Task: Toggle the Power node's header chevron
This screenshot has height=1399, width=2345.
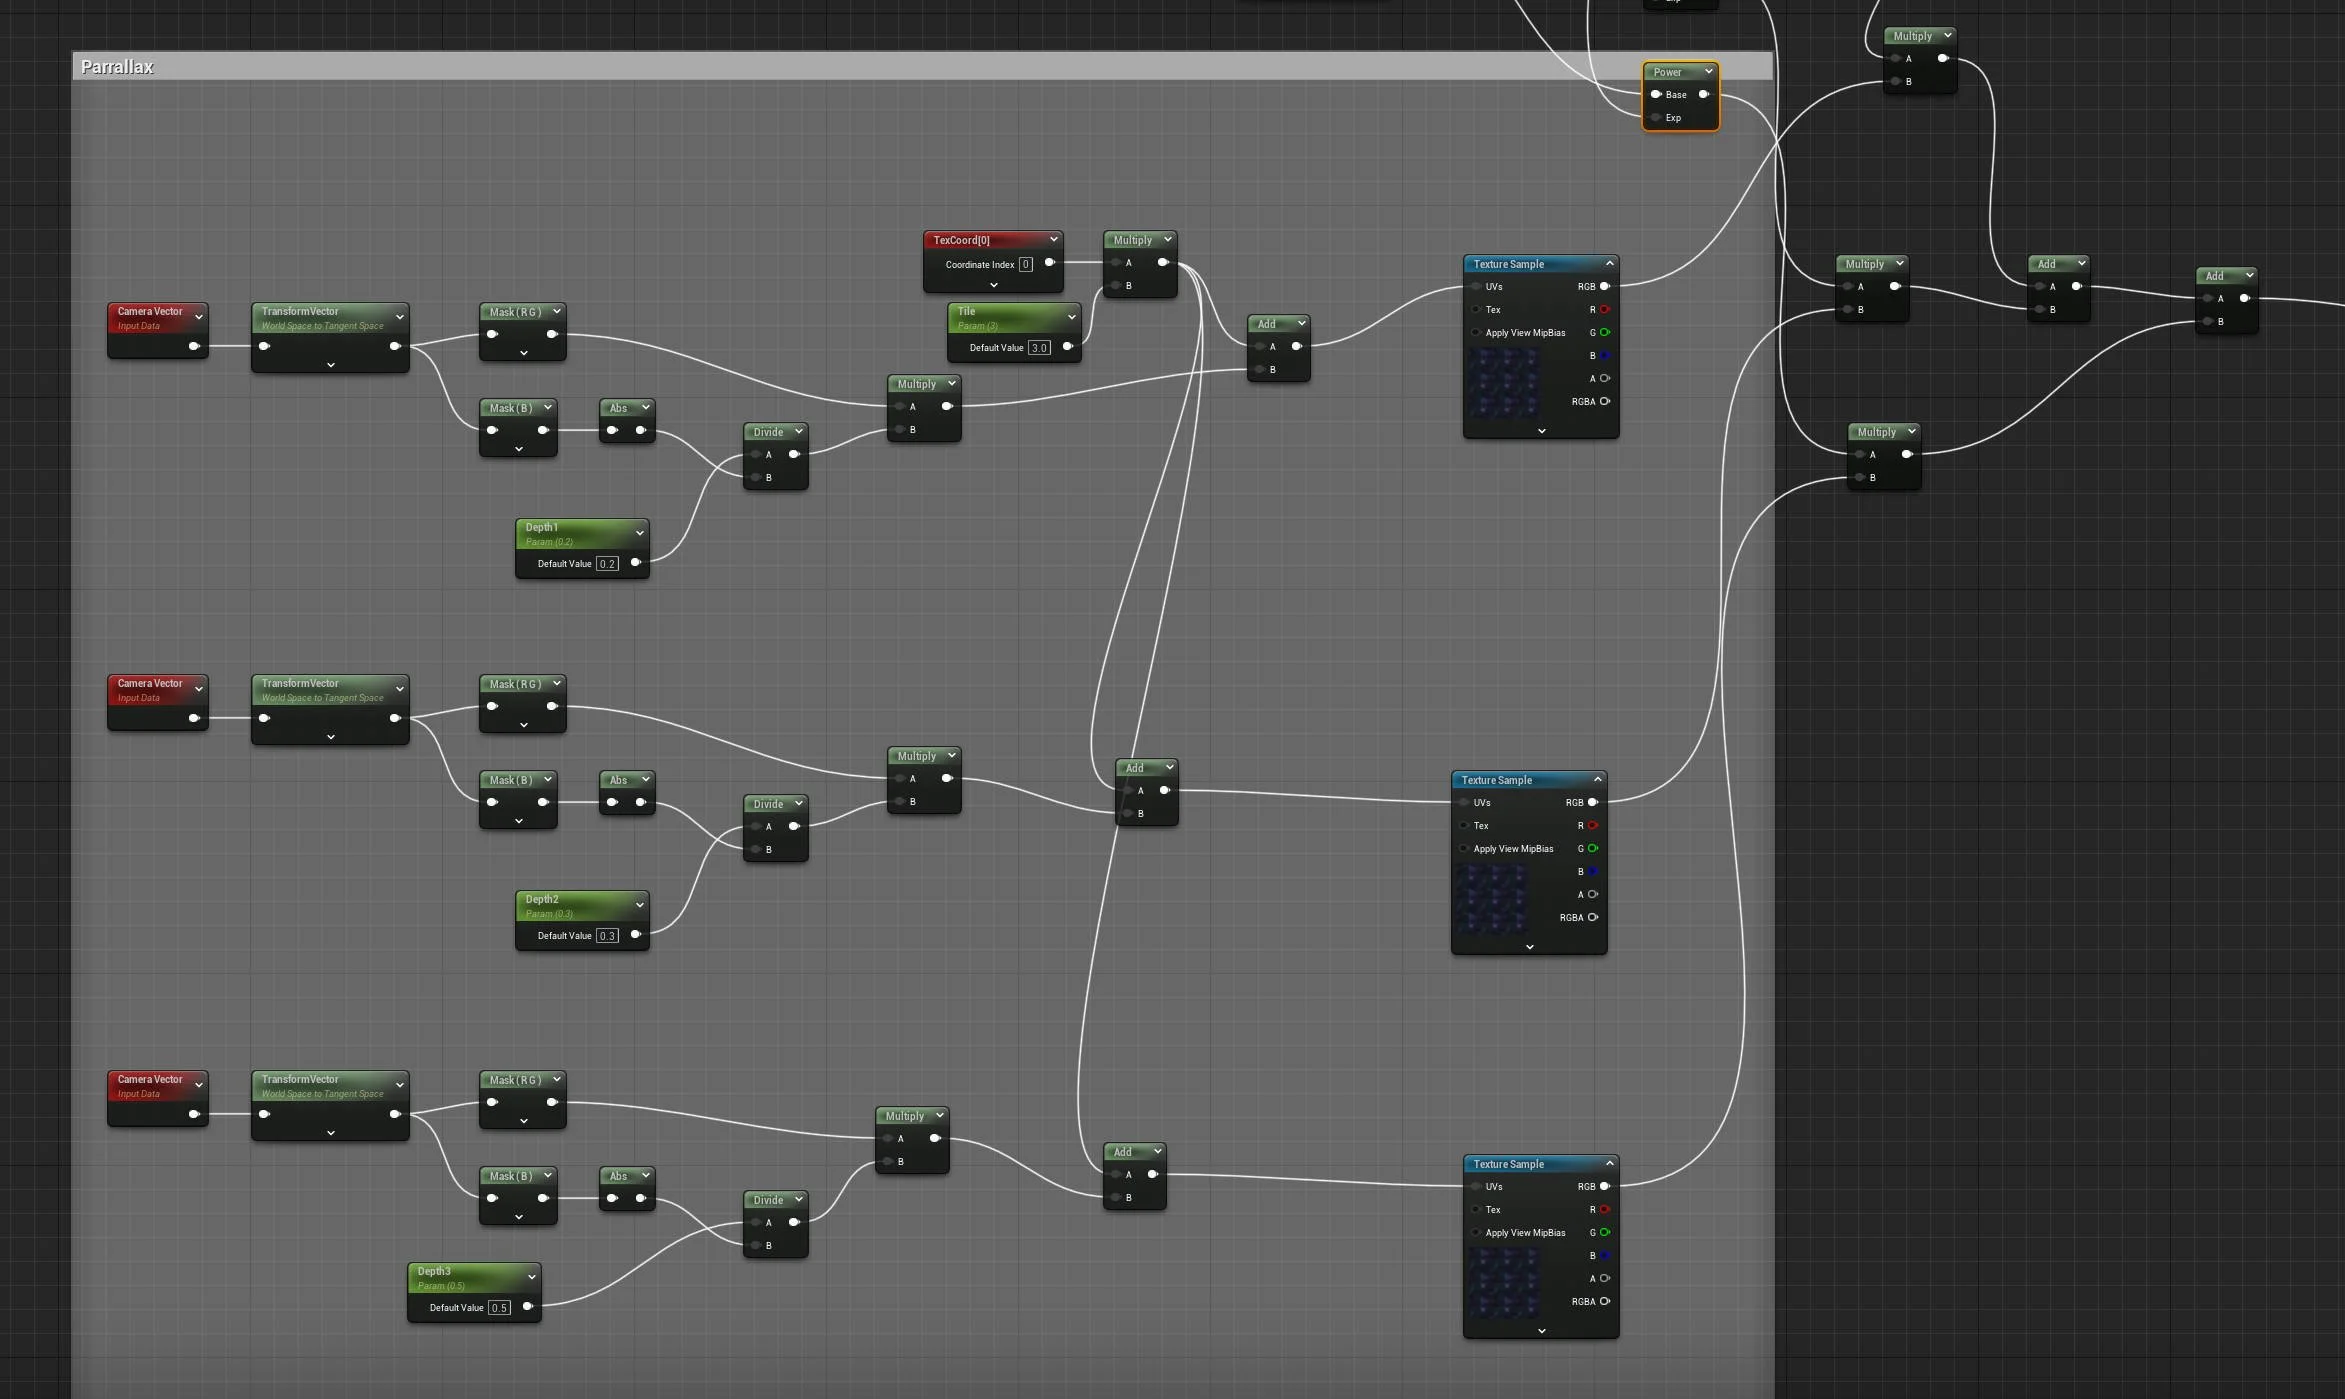Action: [1709, 72]
